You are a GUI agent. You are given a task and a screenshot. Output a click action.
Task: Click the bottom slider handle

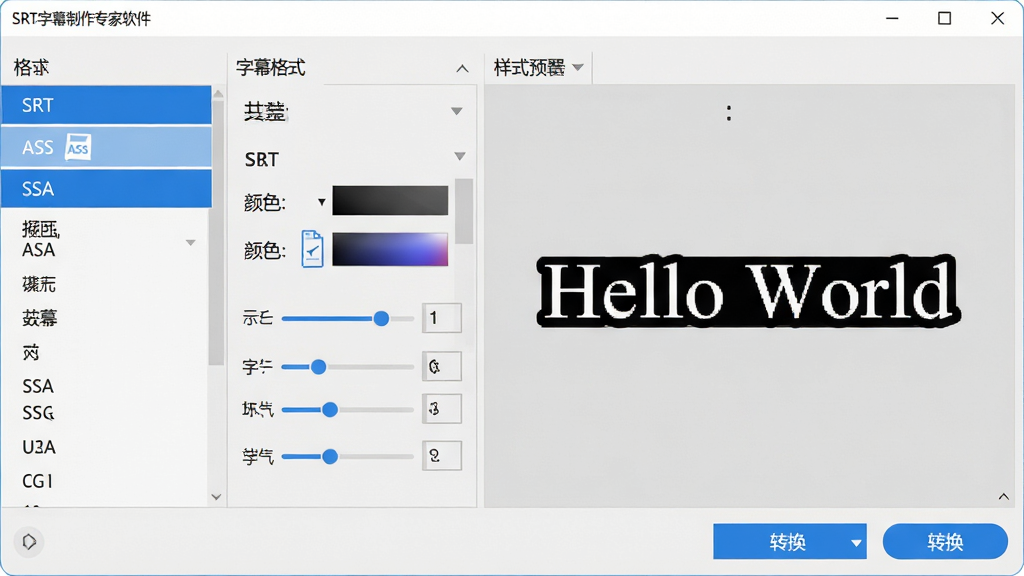330,456
